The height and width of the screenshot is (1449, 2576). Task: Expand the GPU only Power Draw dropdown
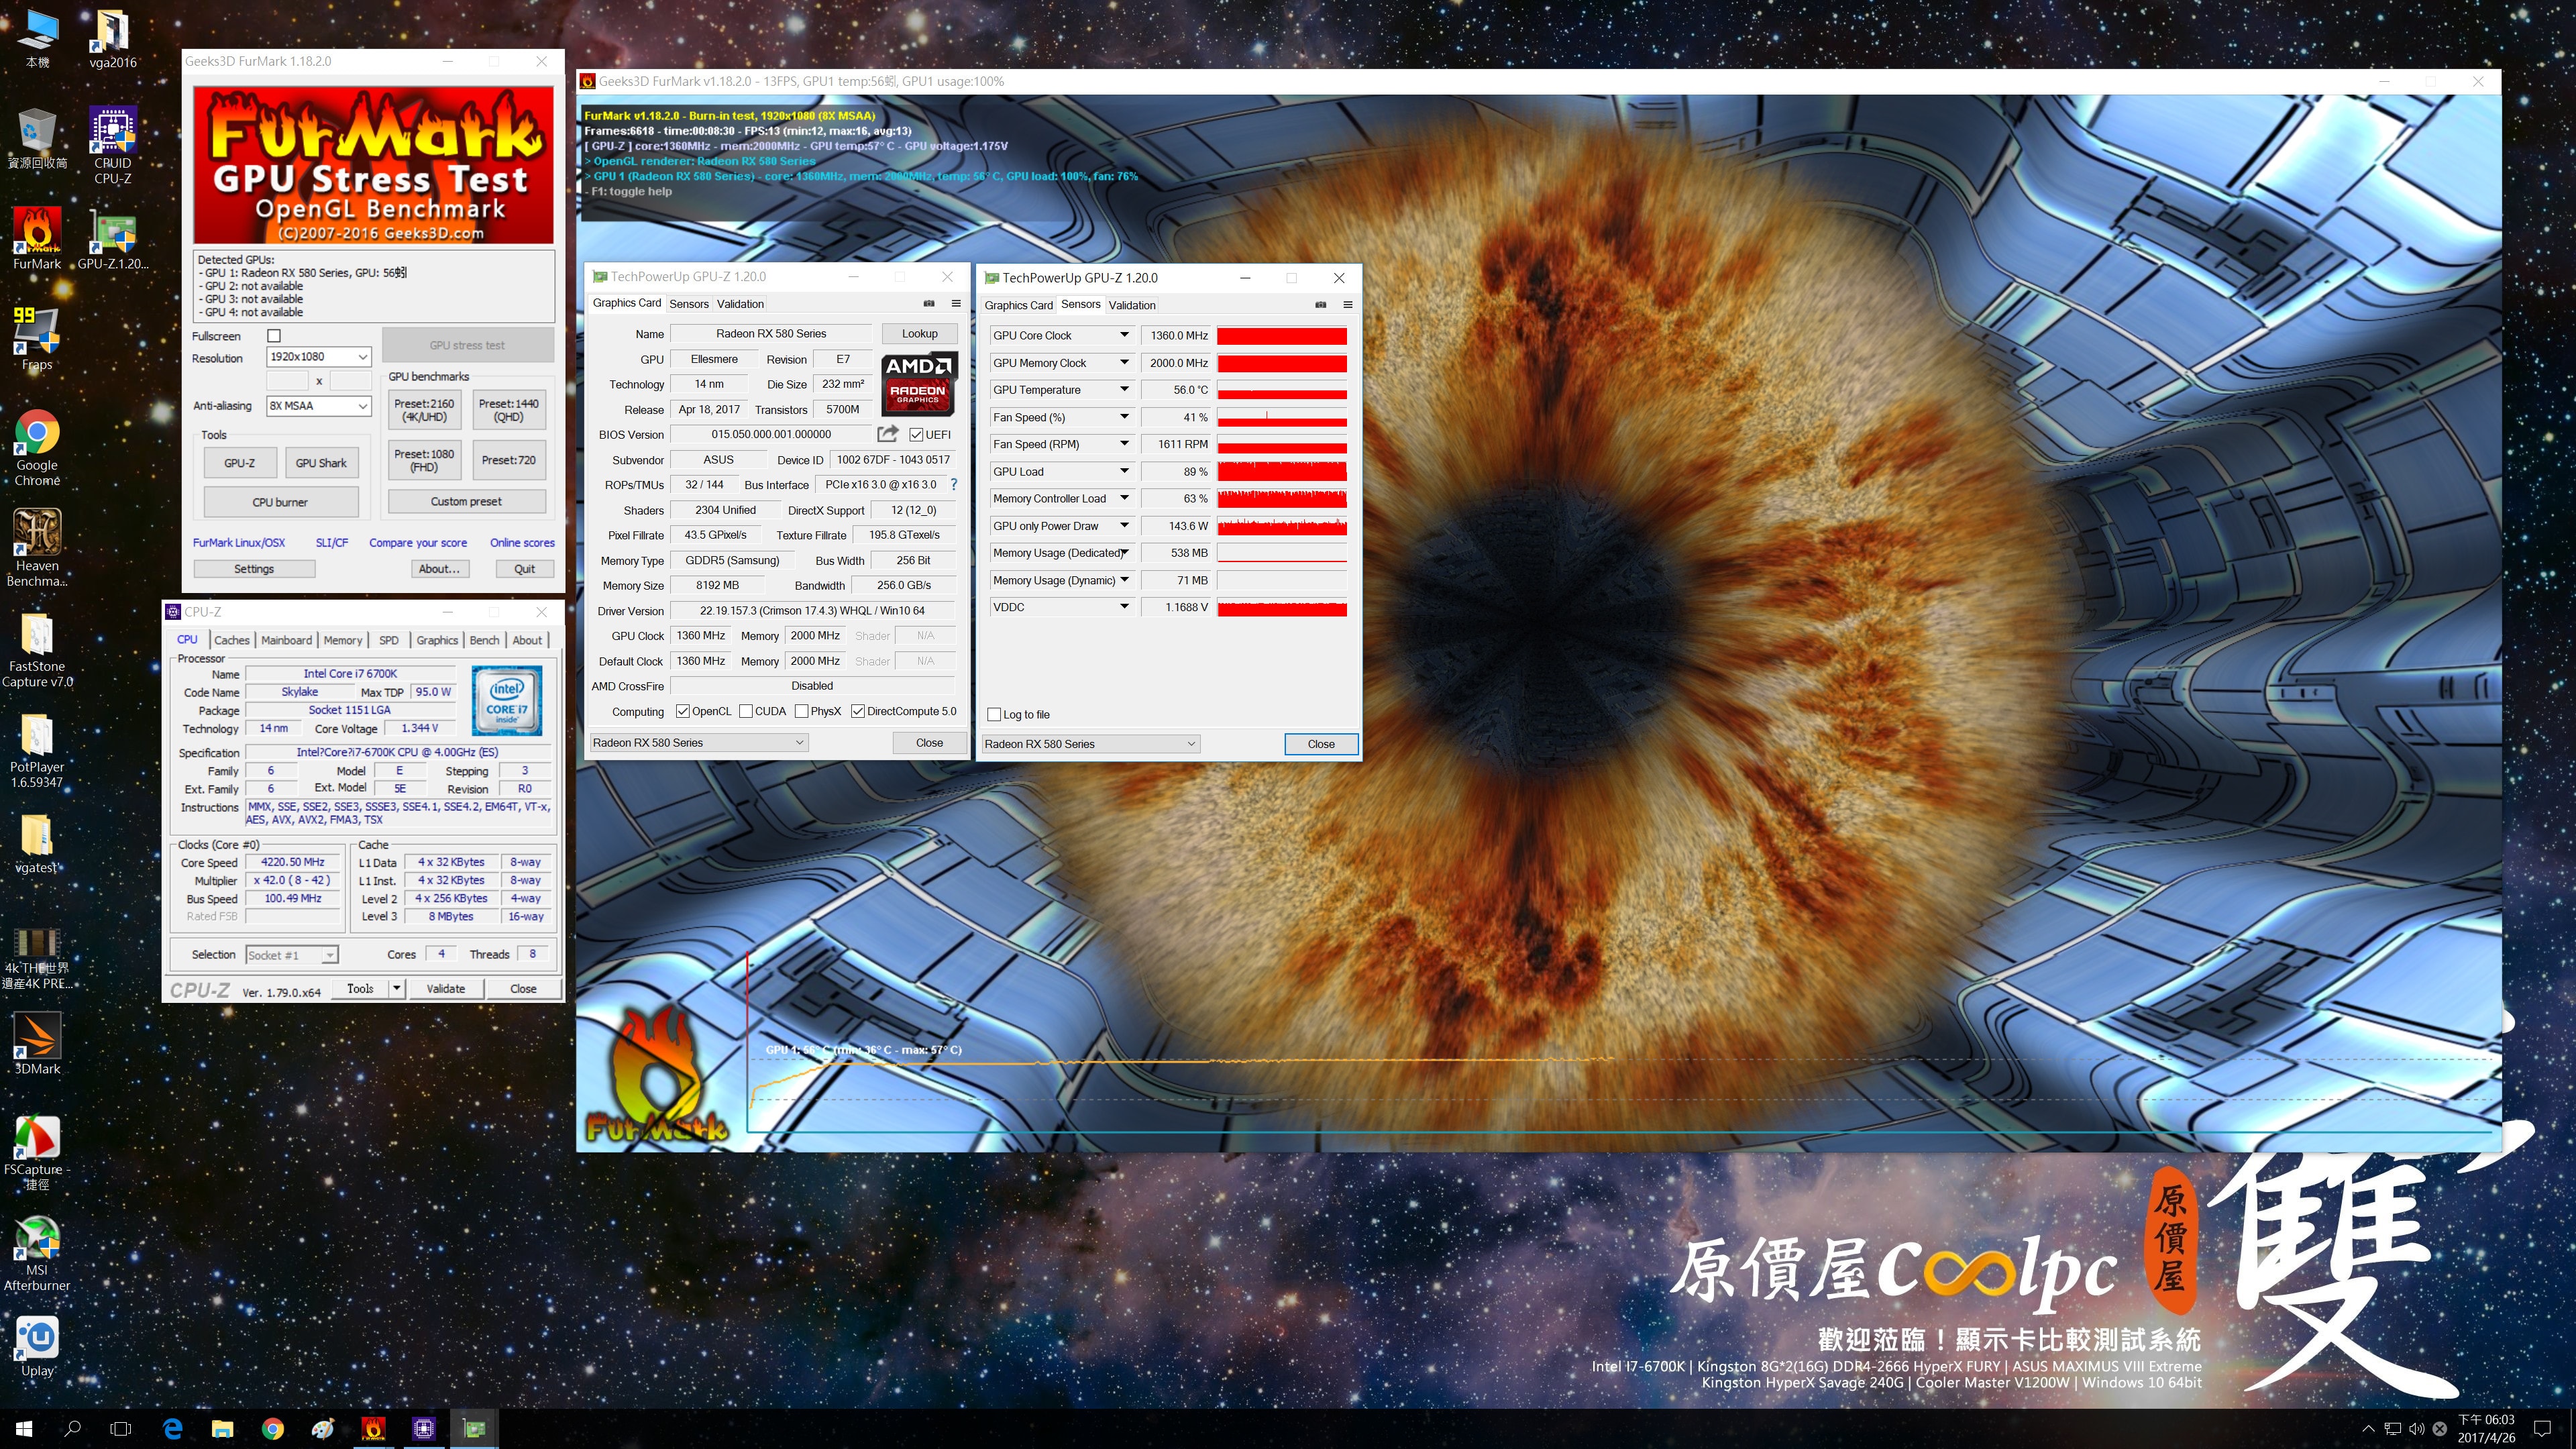coord(1124,525)
